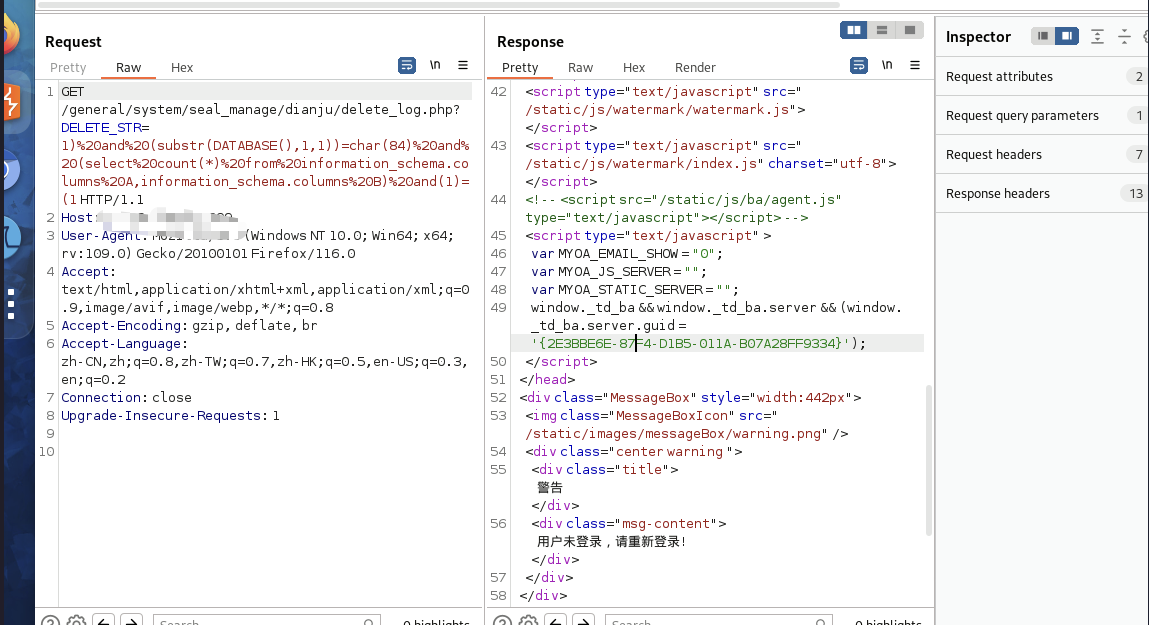Expand Request attributes section
This screenshot has height=625, width=1149.
click(x=1042, y=76)
